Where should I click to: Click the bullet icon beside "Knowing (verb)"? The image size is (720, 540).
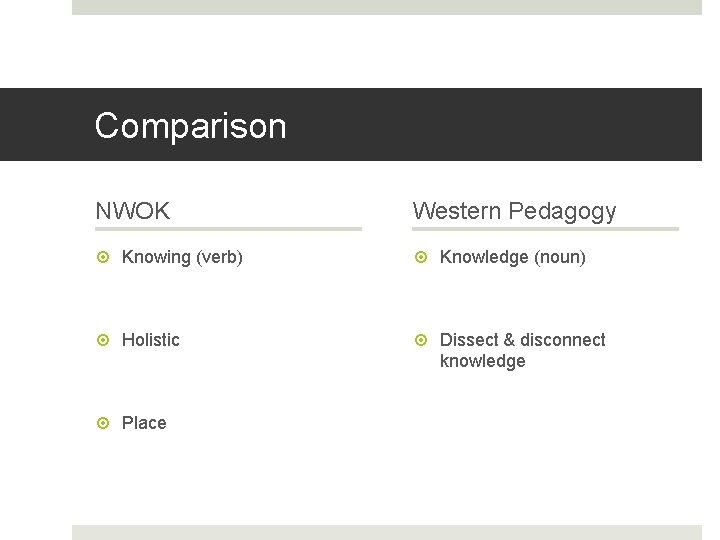(x=102, y=258)
